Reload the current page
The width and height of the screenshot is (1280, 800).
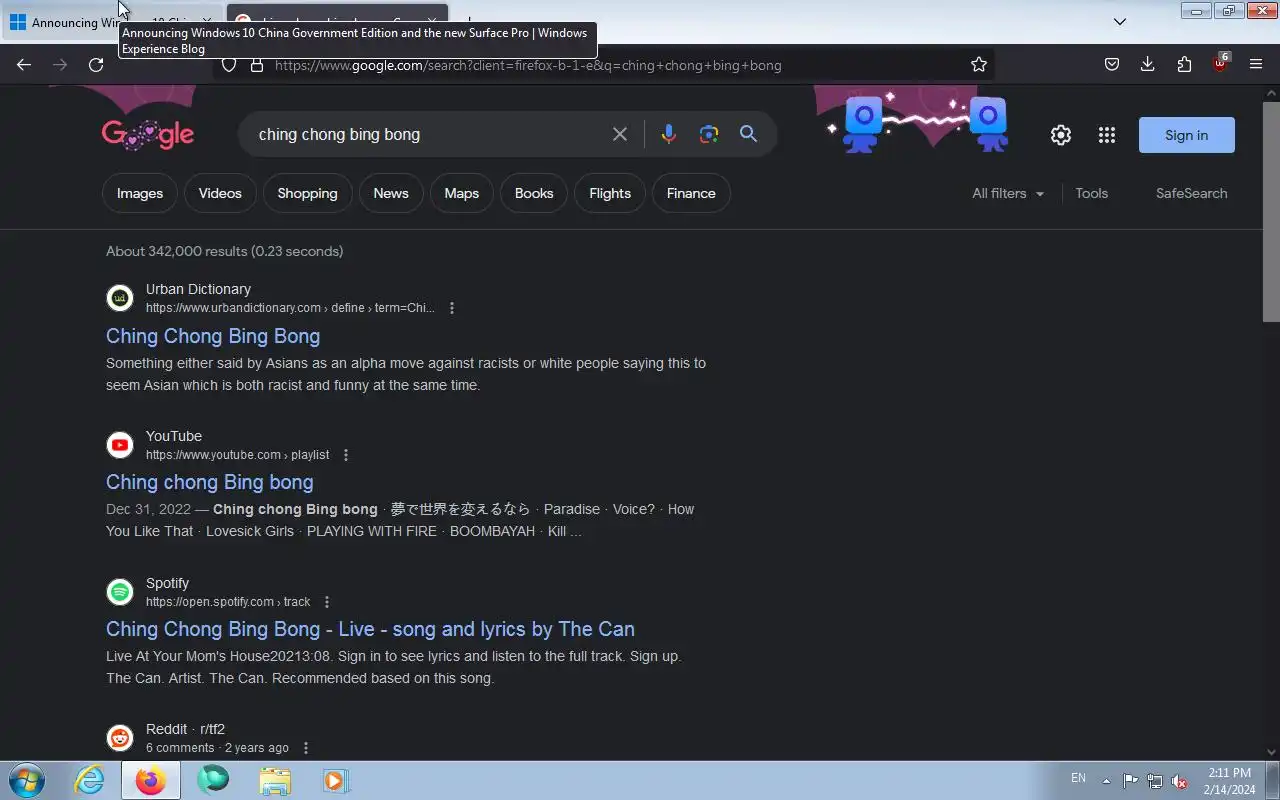pyautogui.click(x=96, y=65)
